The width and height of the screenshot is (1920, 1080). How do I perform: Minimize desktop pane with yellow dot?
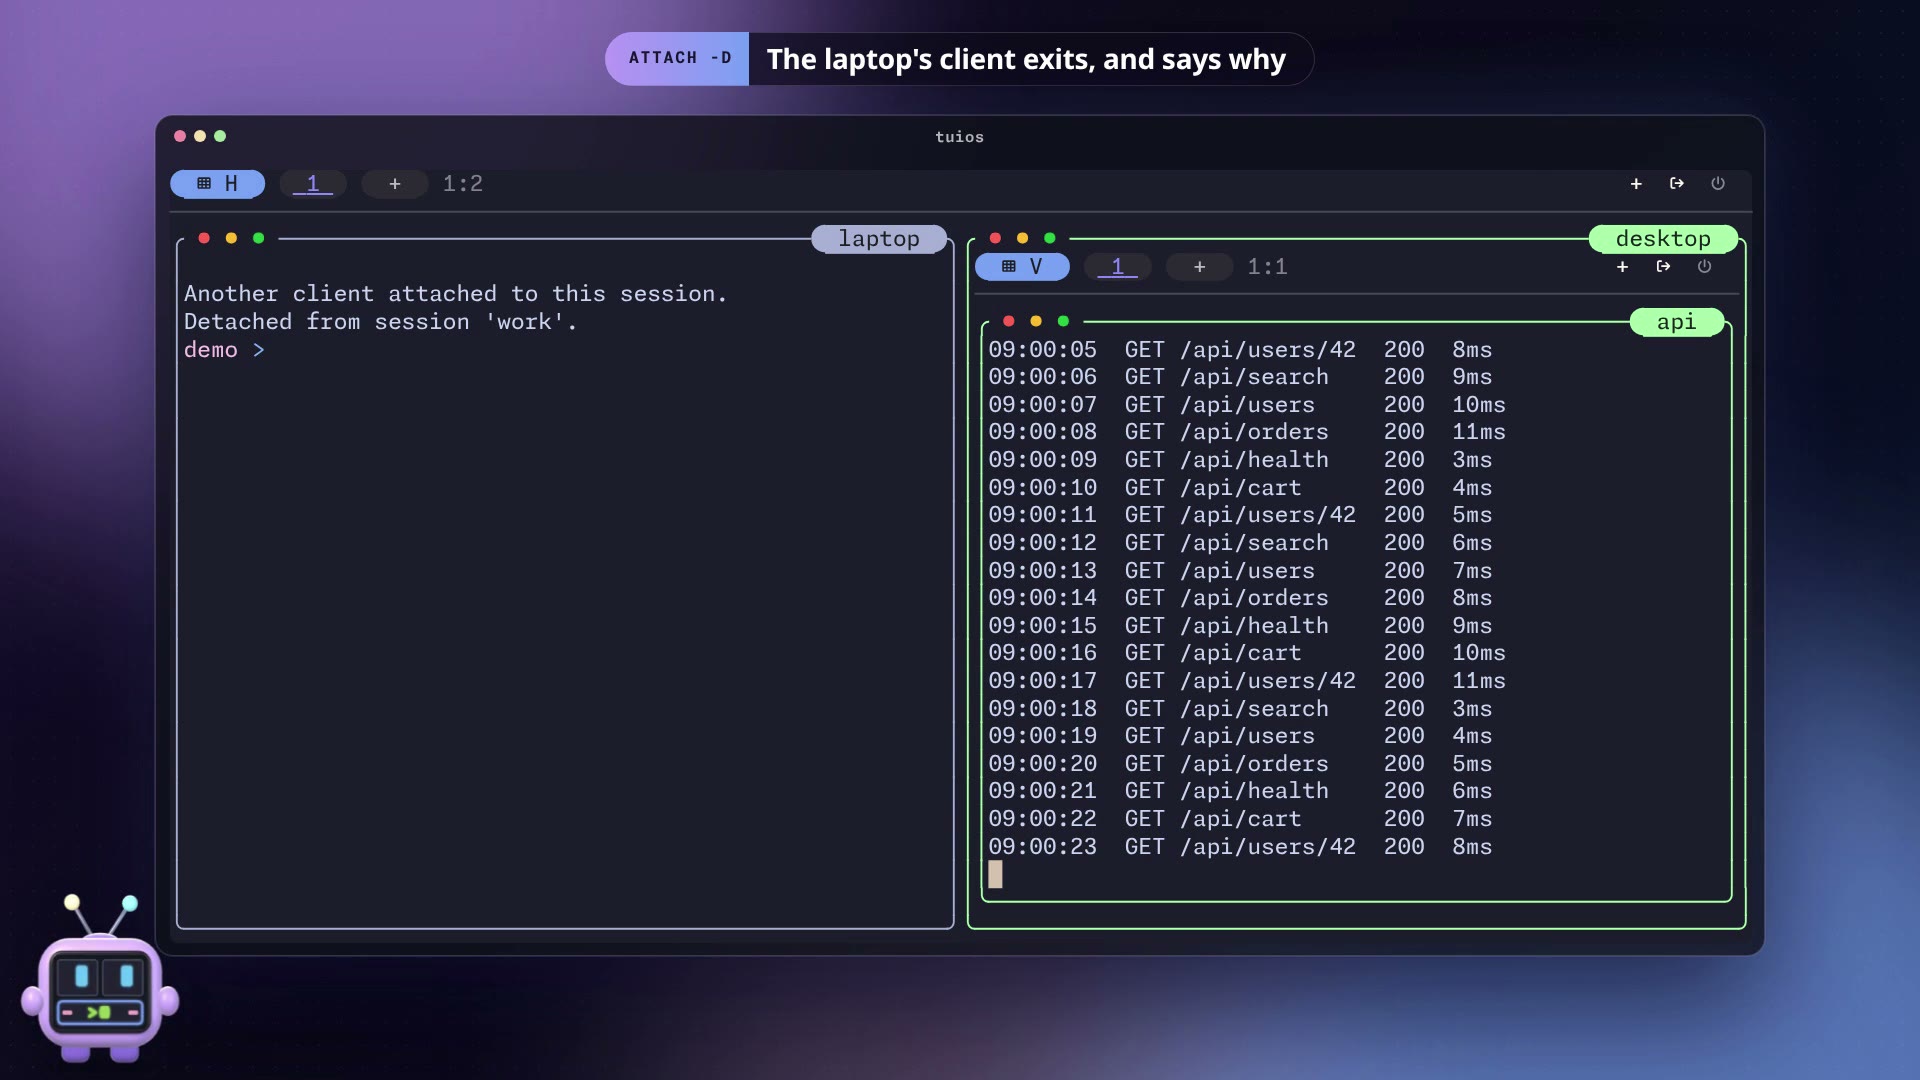pyautogui.click(x=1022, y=238)
